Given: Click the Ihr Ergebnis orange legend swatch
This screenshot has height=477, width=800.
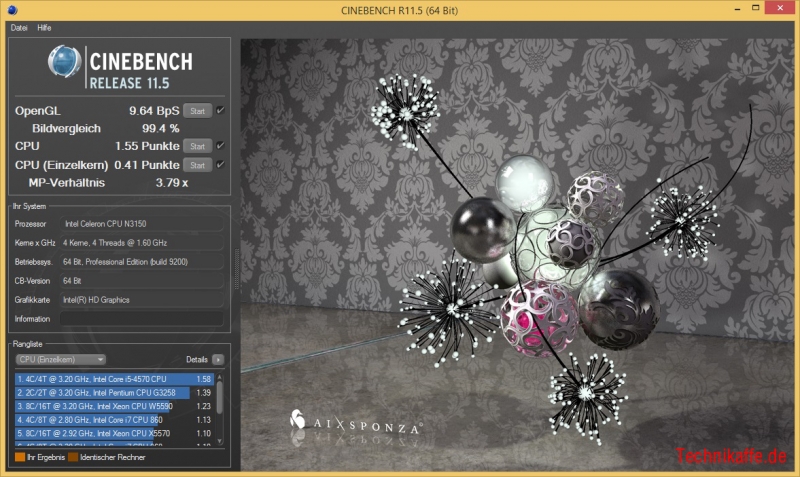Looking at the screenshot, I should tap(20, 457).
